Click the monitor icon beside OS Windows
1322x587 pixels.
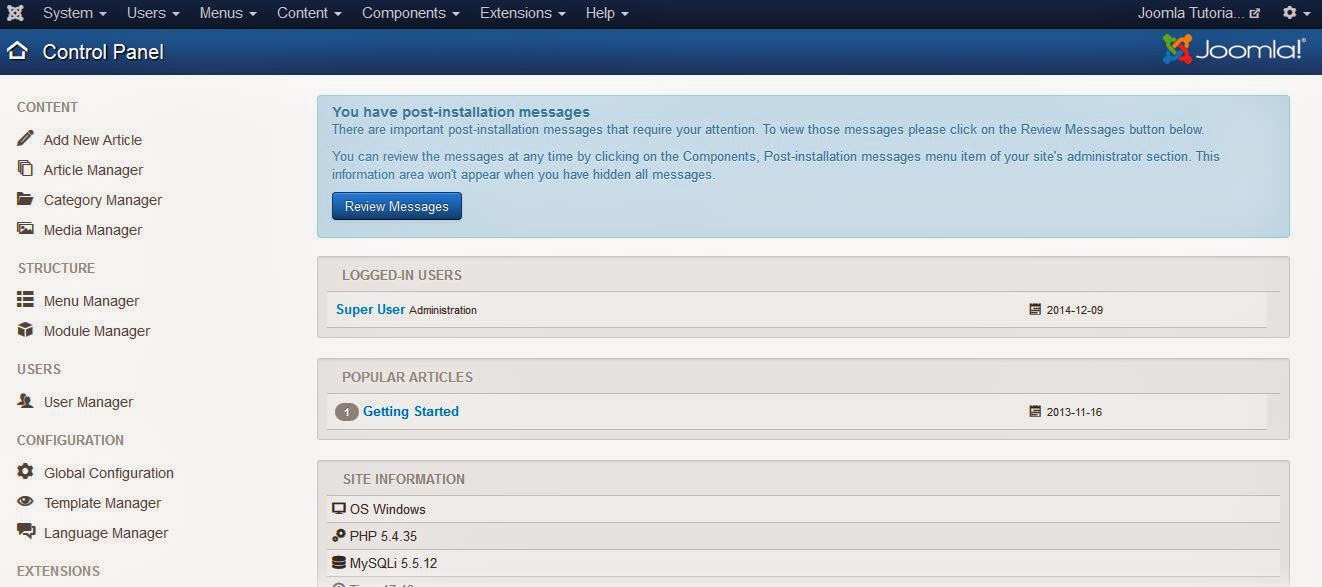pos(338,509)
